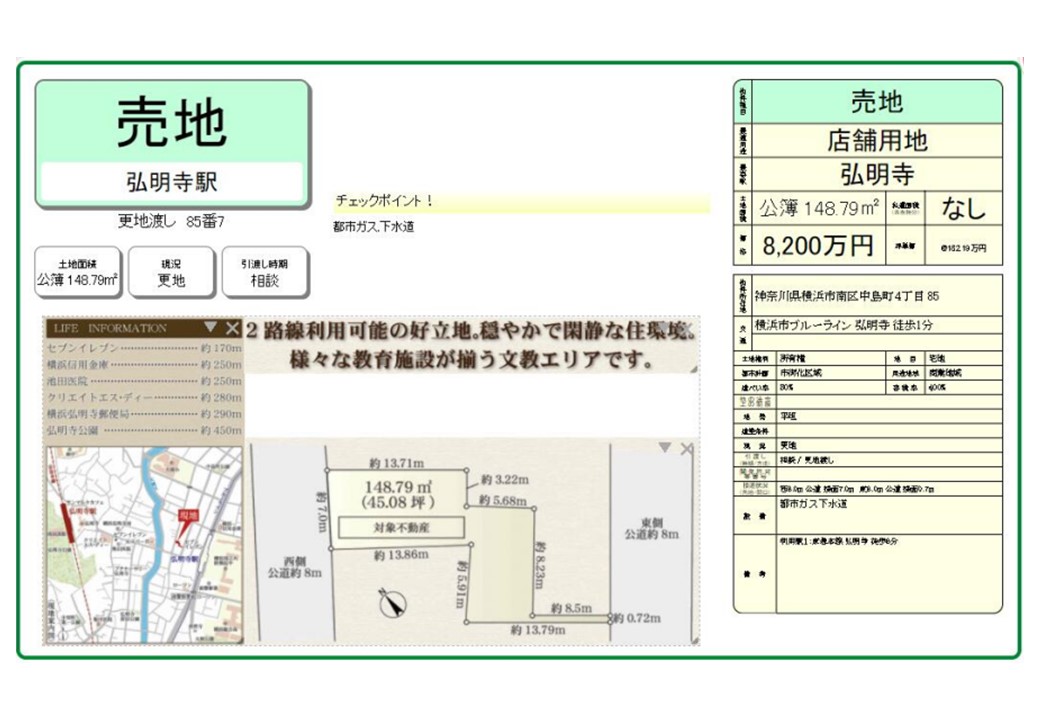
Task: Click down triangle on plot diagram panel
Action: pos(665,448)
